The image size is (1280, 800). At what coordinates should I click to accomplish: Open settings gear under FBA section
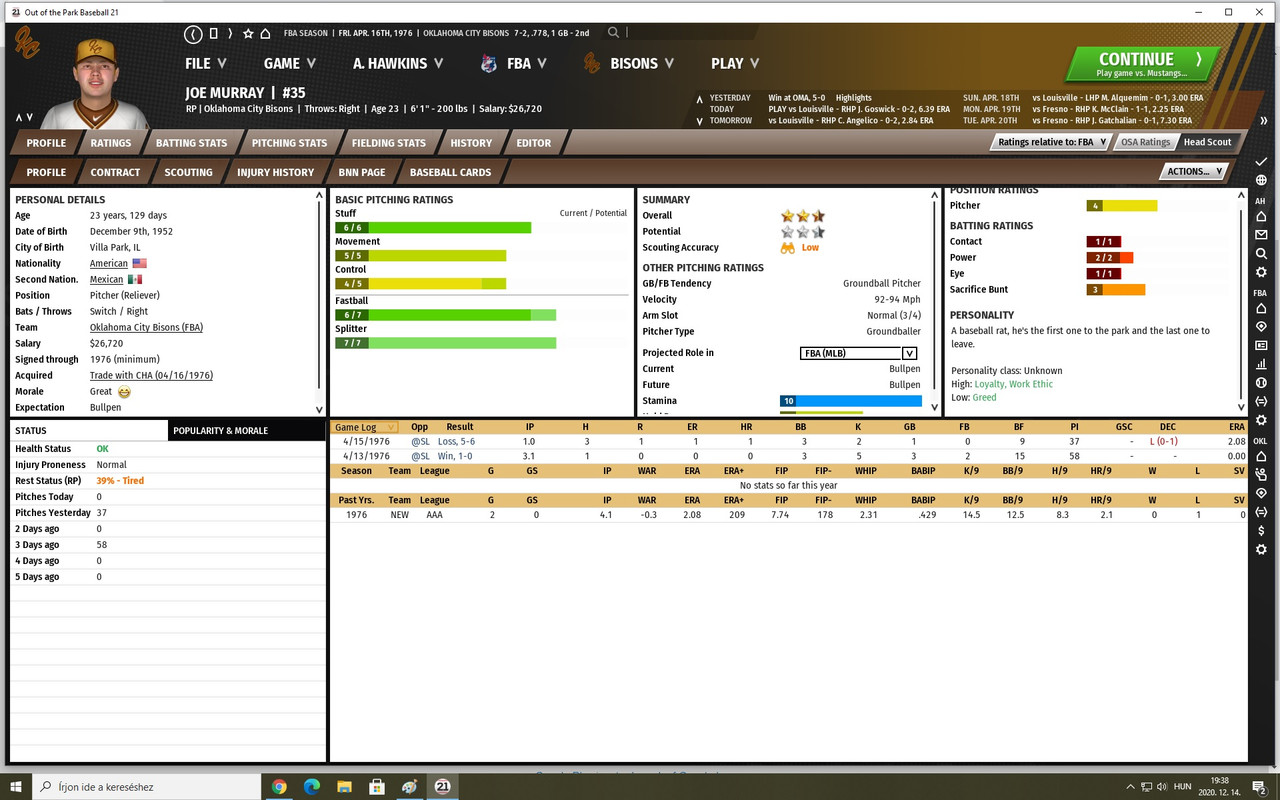(x=1261, y=420)
